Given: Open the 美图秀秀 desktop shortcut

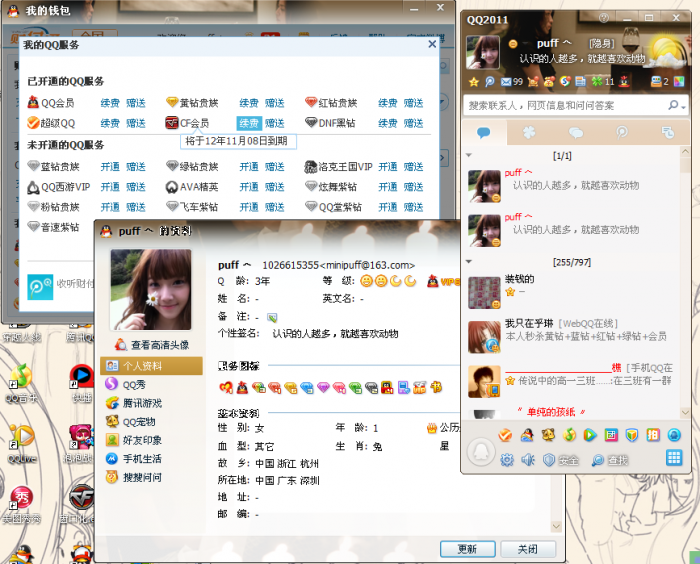Looking at the screenshot, I should 21,506.
